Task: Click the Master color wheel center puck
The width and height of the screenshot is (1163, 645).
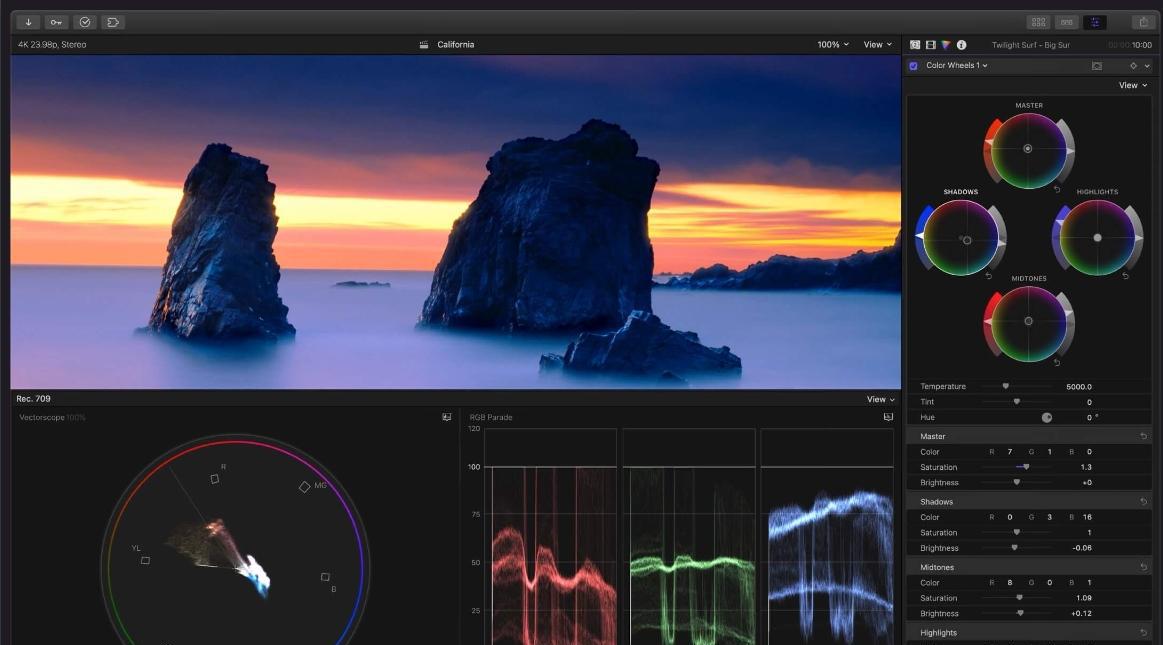Action: pos(1027,148)
